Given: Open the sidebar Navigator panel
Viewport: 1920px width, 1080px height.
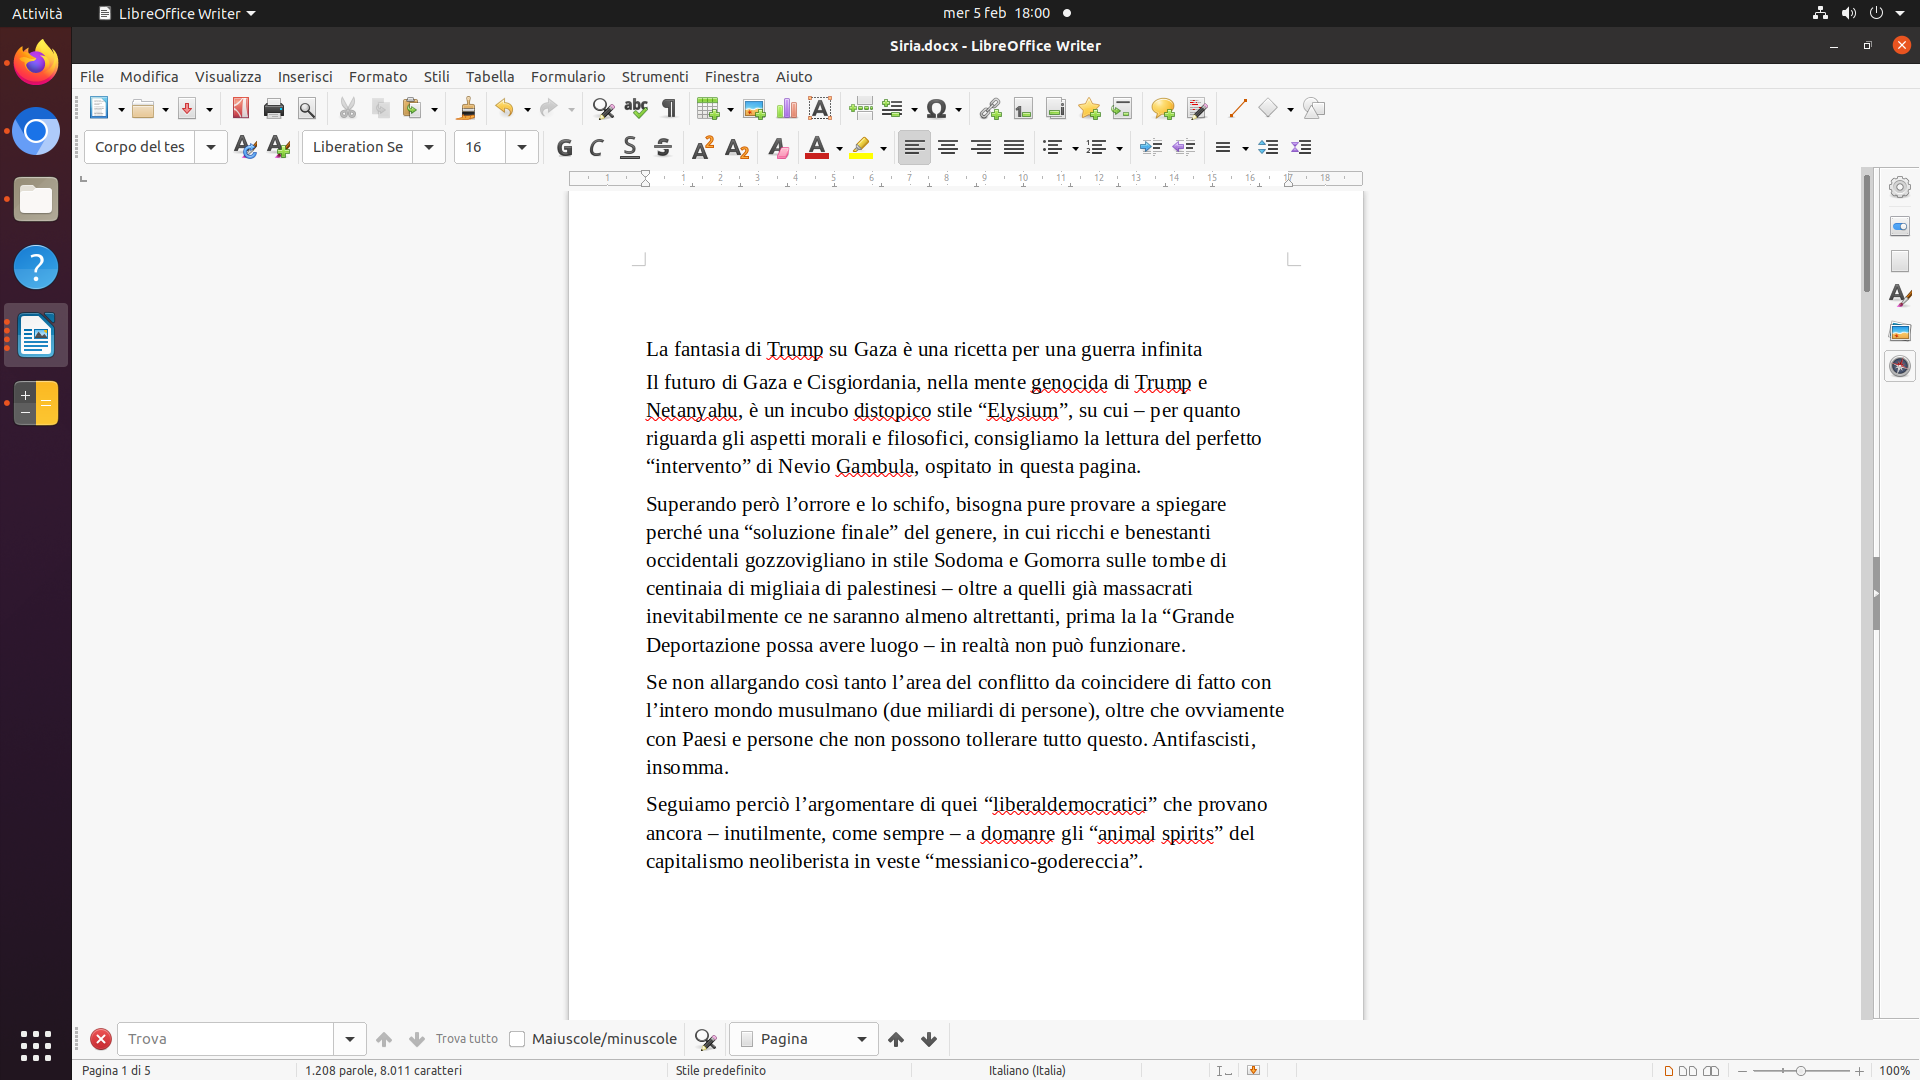Looking at the screenshot, I should pos(1900,366).
